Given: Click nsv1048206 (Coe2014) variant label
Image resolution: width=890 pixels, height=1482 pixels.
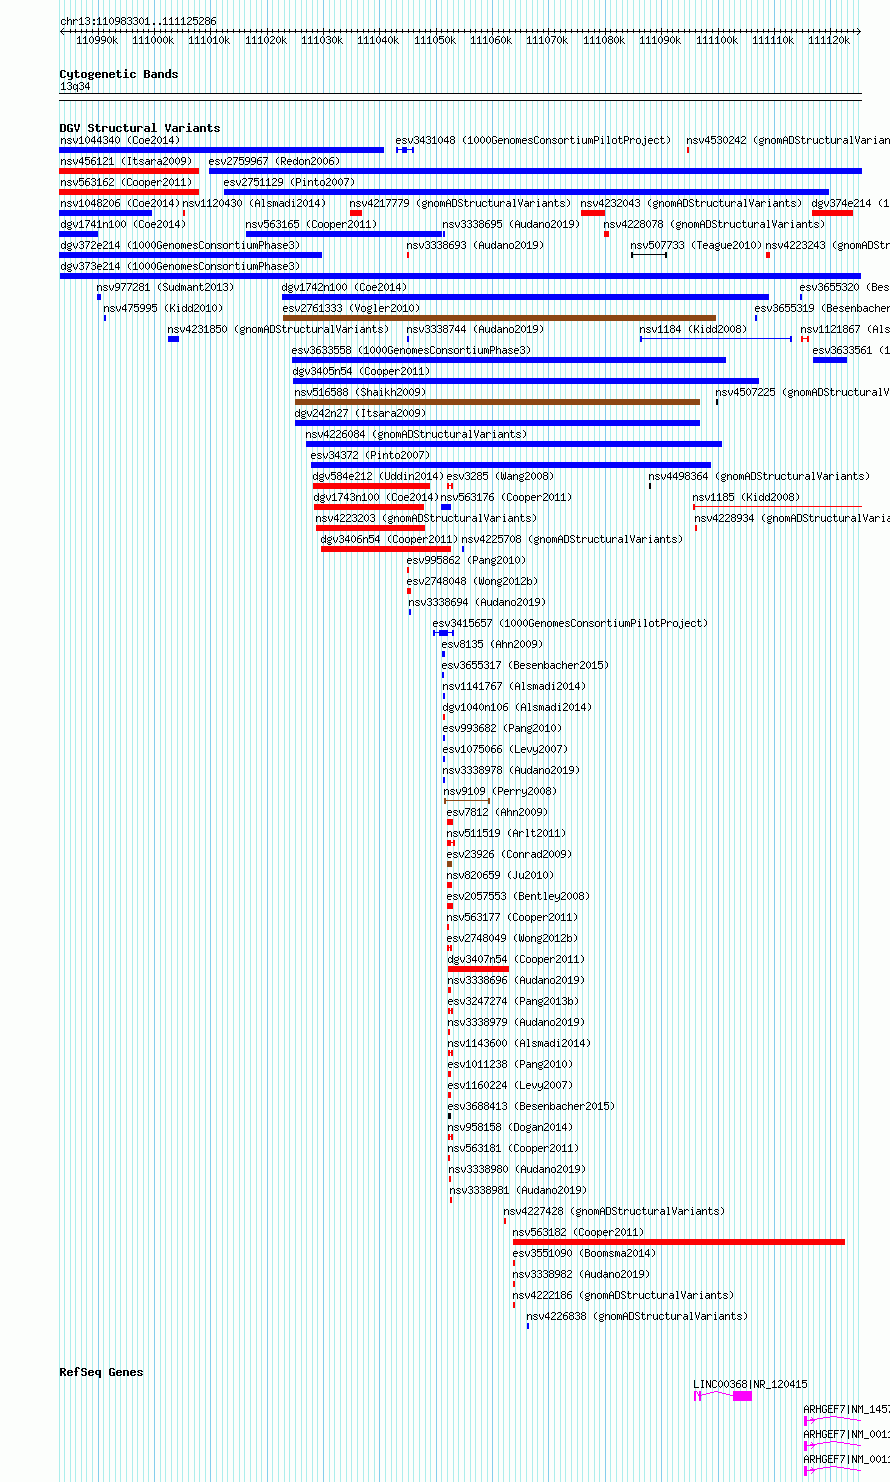Looking at the screenshot, I should tap(120, 203).
